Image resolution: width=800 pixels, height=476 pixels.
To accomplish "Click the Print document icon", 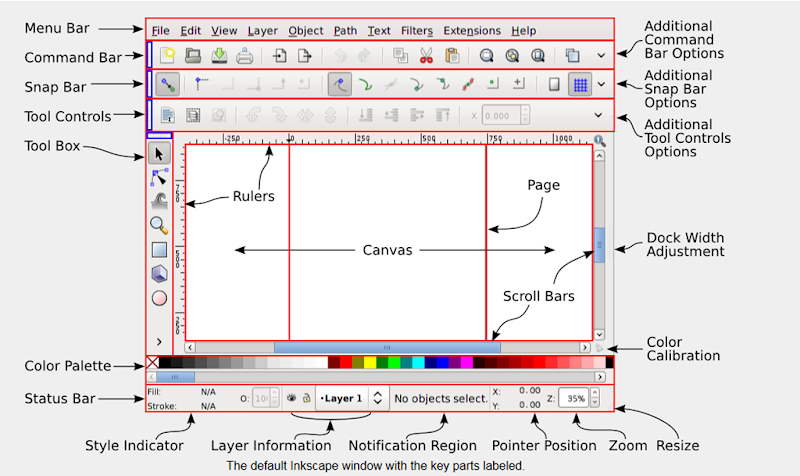I will click(x=244, y=56).
